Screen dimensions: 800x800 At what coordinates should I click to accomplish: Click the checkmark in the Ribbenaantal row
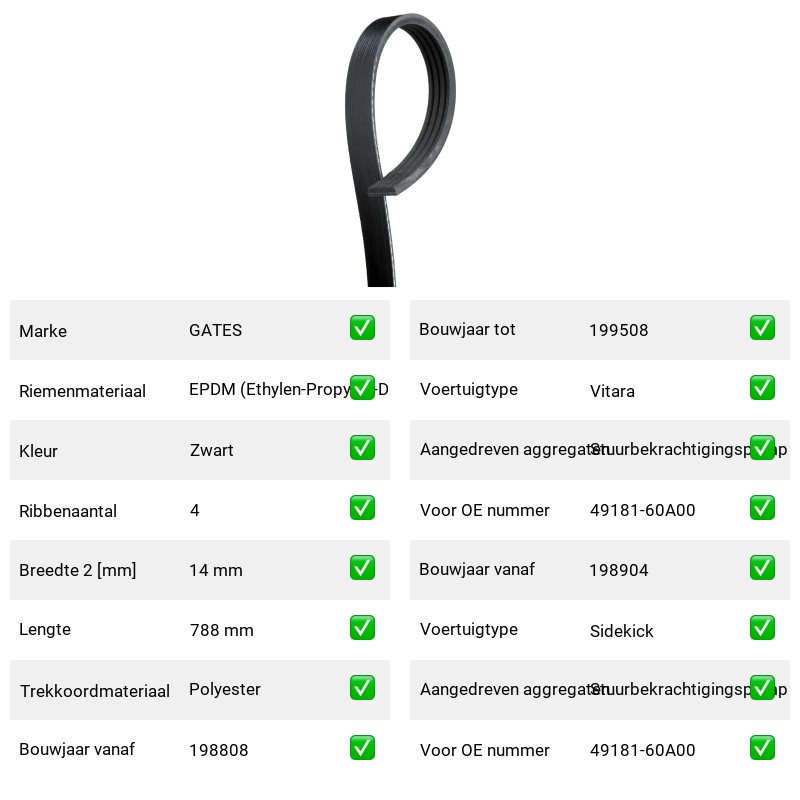click(x=362, y=508)
